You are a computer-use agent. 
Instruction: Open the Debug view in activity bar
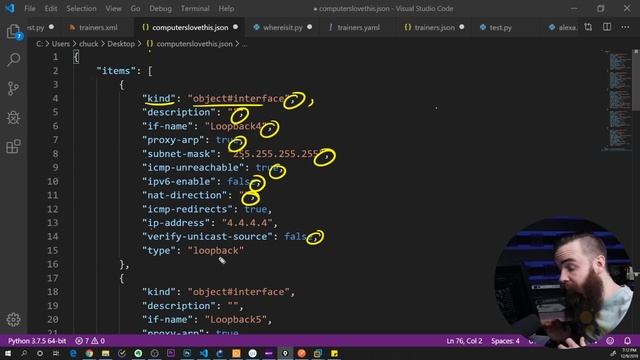pyautogui.click(x=13, y=118)
